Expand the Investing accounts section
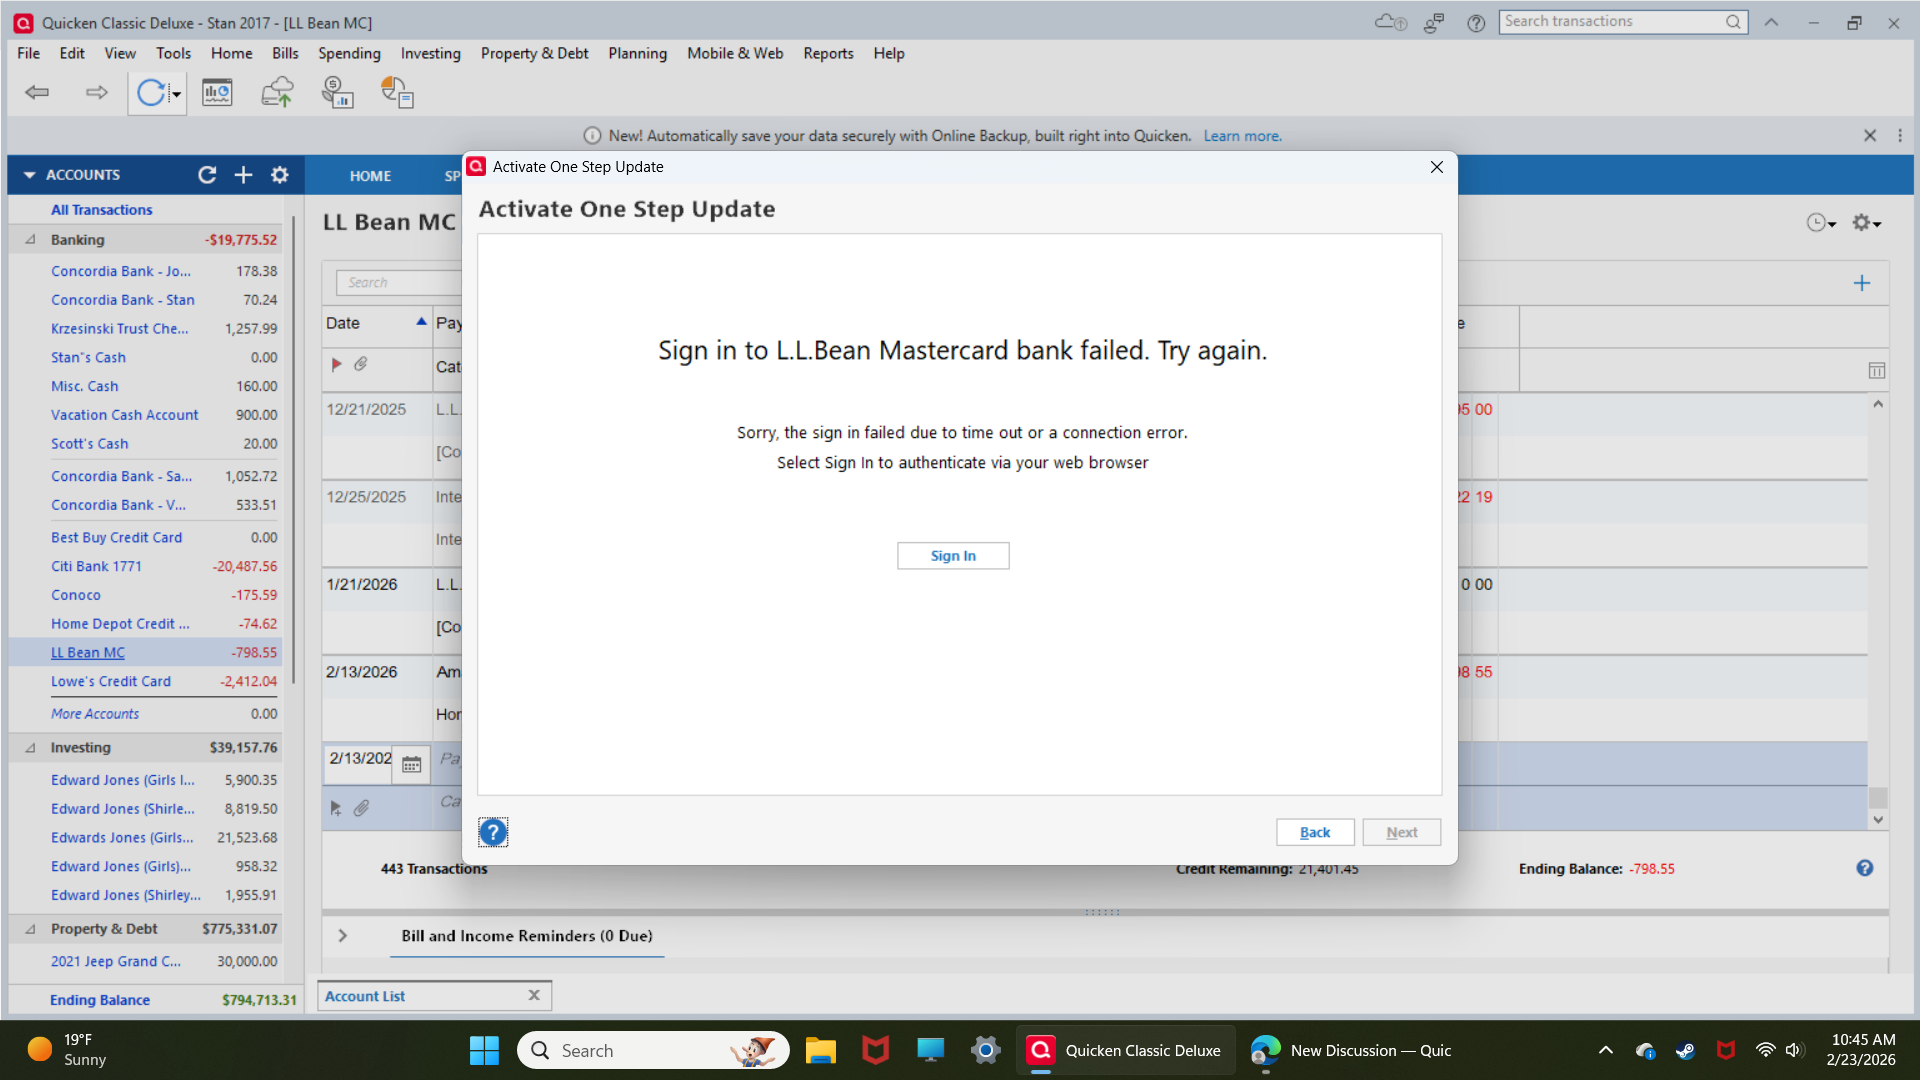Viewport: 1920px width, 1080px height. (x=30, y=747)
